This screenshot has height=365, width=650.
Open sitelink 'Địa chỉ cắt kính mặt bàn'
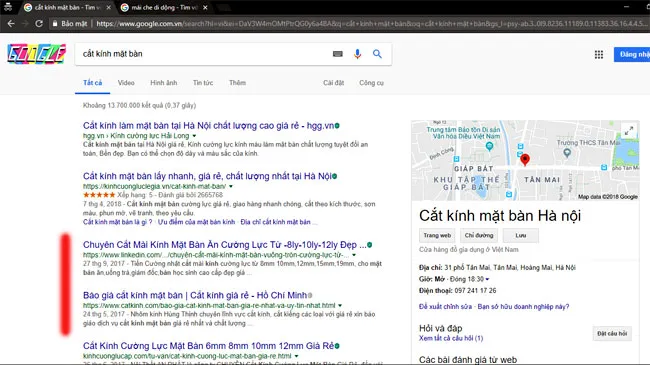(275, 222)
